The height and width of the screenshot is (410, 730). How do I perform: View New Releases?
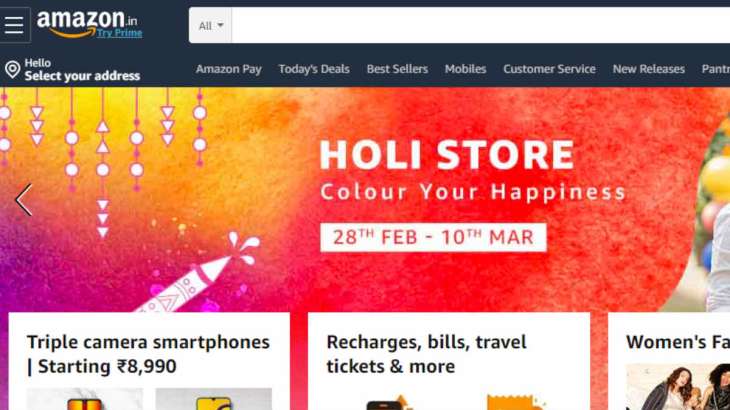pyautogui.click(x=649, y=69)
